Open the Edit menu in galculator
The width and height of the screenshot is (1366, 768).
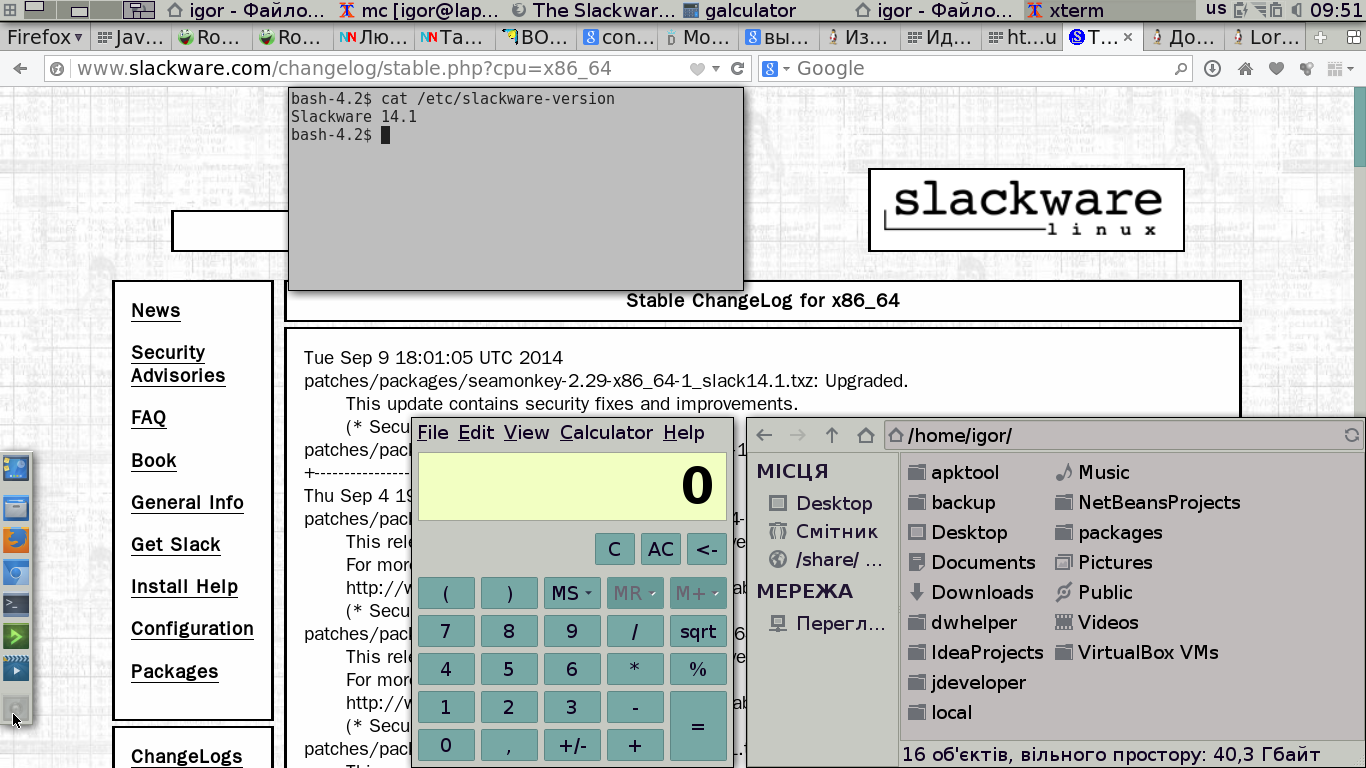click(476, 432)
